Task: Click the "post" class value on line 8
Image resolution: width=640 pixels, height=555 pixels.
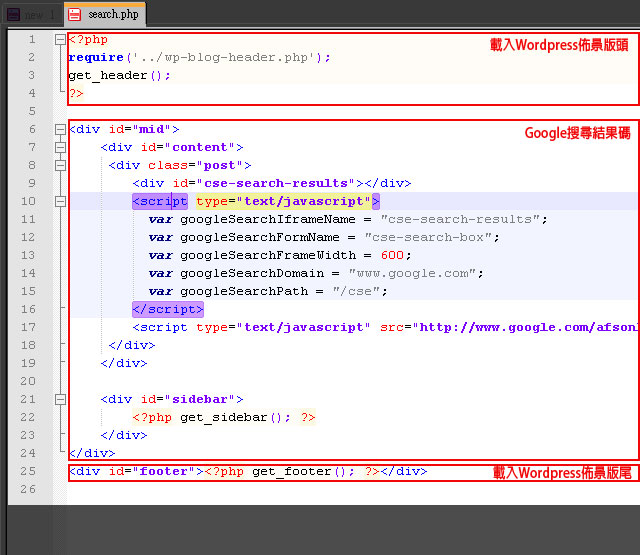Action: pos(220,165)
